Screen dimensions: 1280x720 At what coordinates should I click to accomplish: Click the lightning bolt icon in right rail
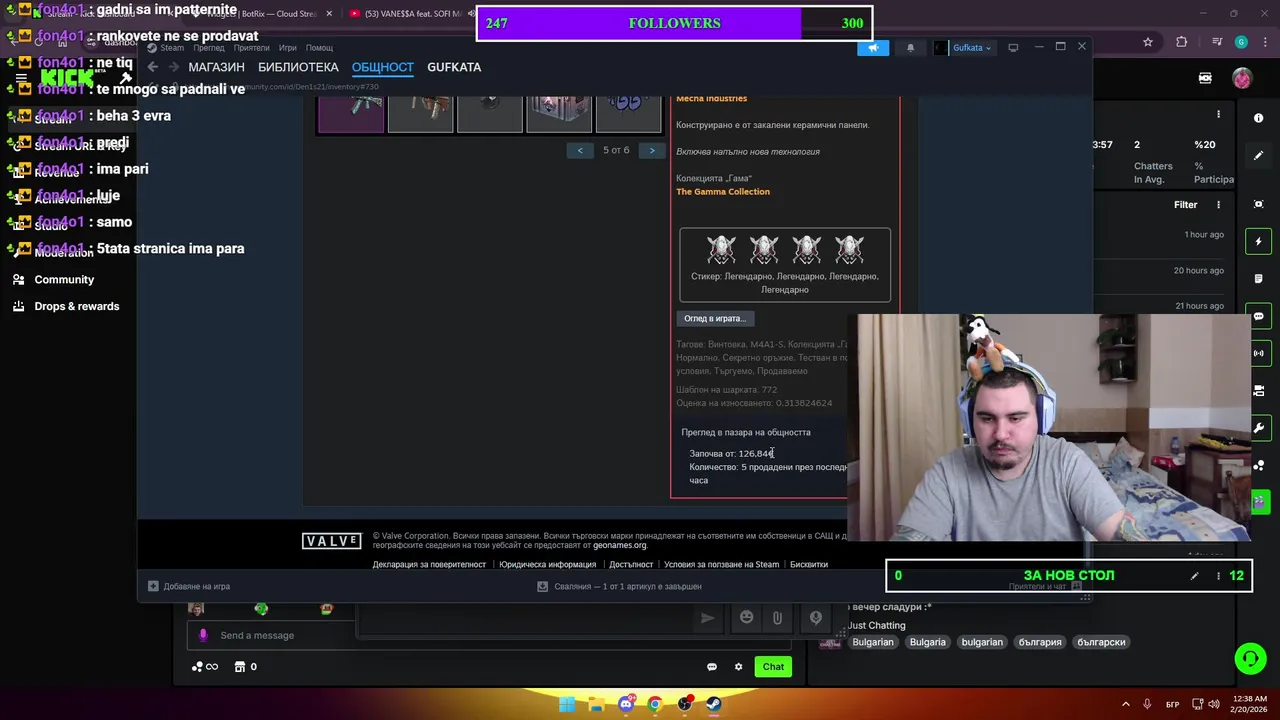[1259, 241]
